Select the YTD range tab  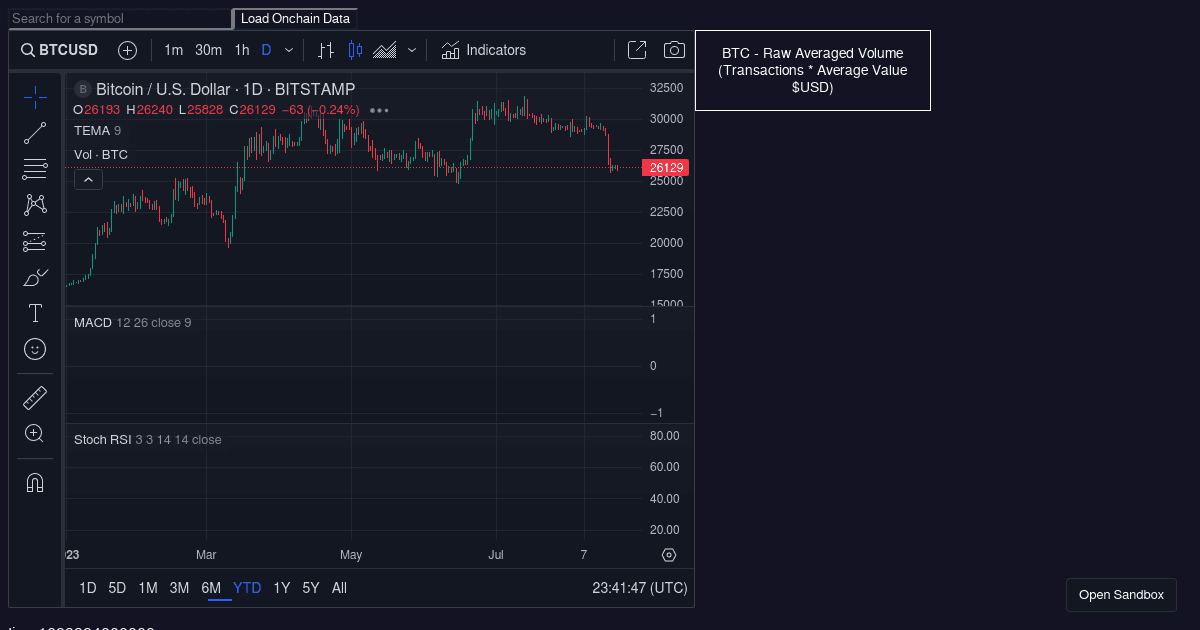tap(246, 588)
